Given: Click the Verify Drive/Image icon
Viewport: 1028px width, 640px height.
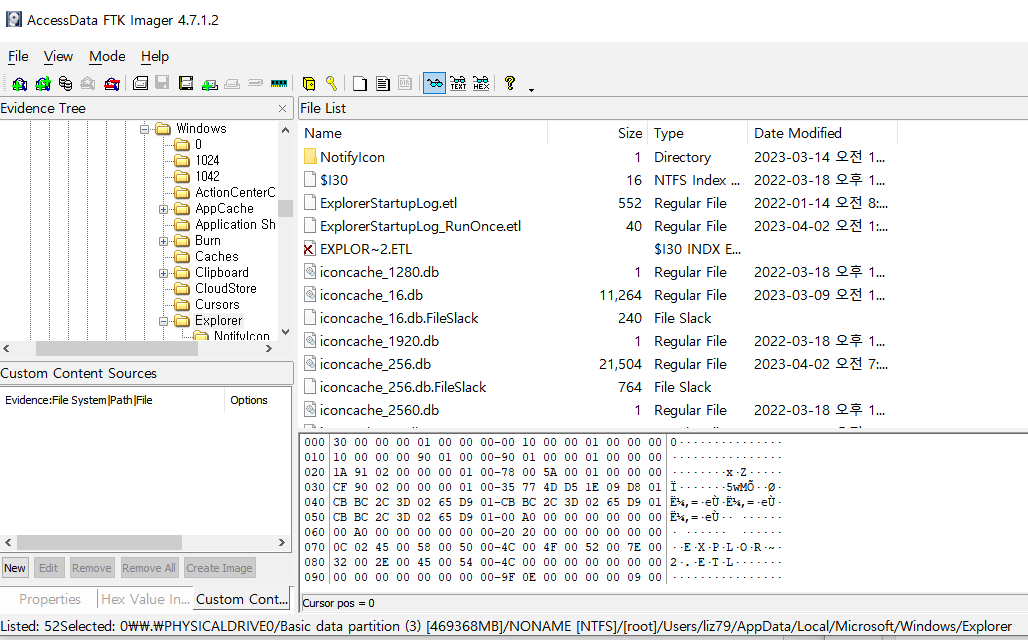Looking at the screenshot, I should 255,83.
